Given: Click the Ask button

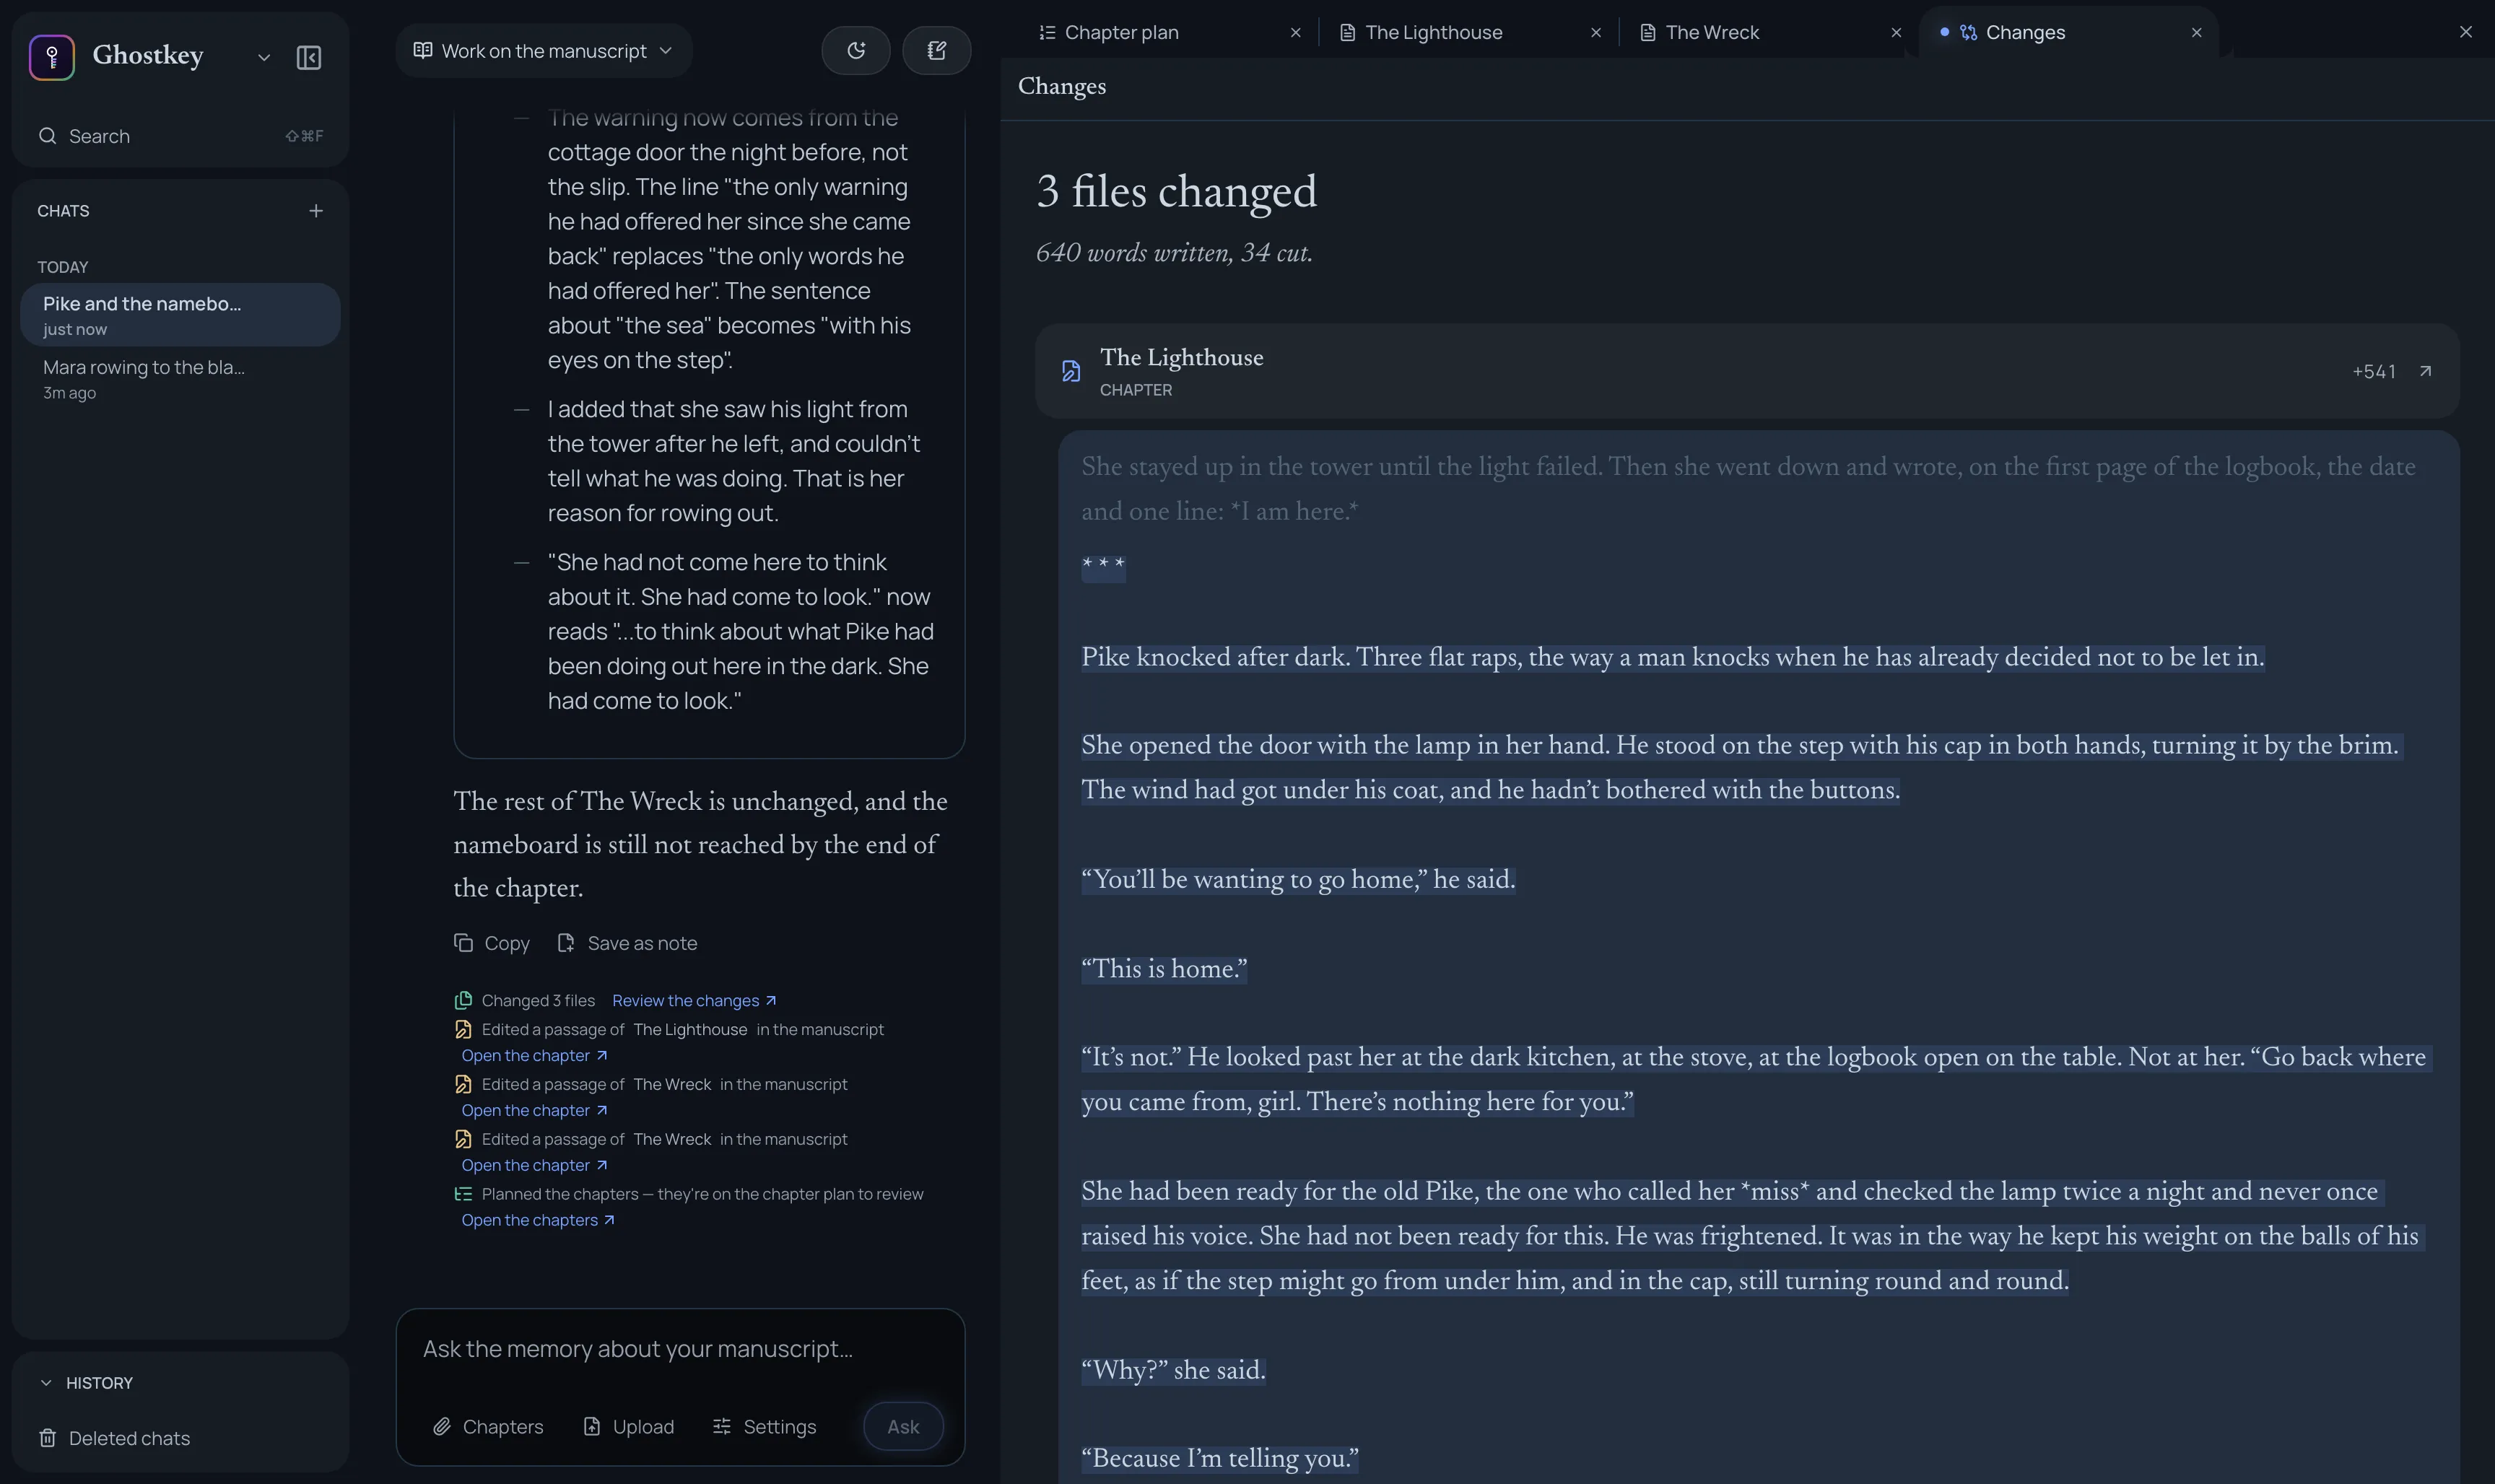Looking at the screenshot, I should (903, 1427).
